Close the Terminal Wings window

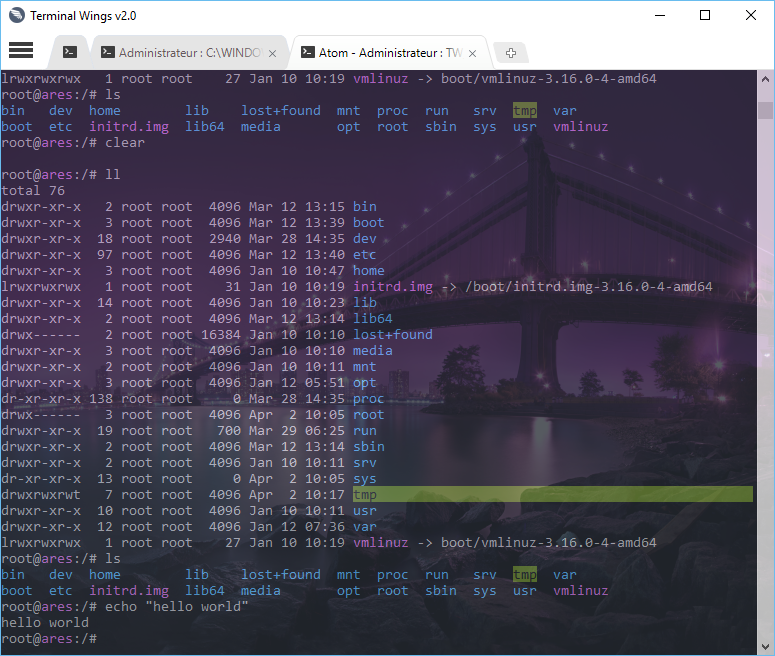751,15
